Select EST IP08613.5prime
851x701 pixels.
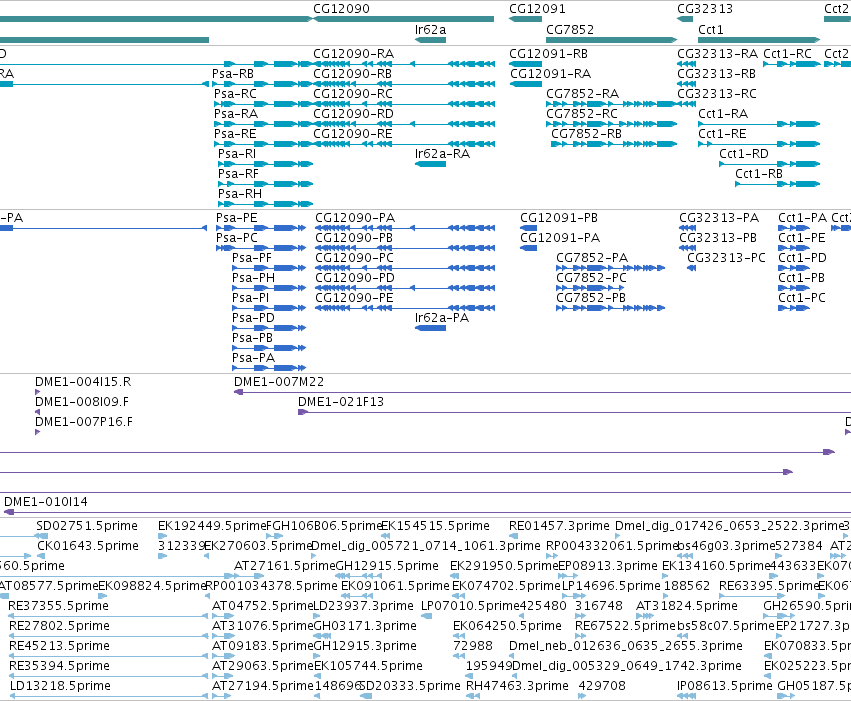coord(725,686)
